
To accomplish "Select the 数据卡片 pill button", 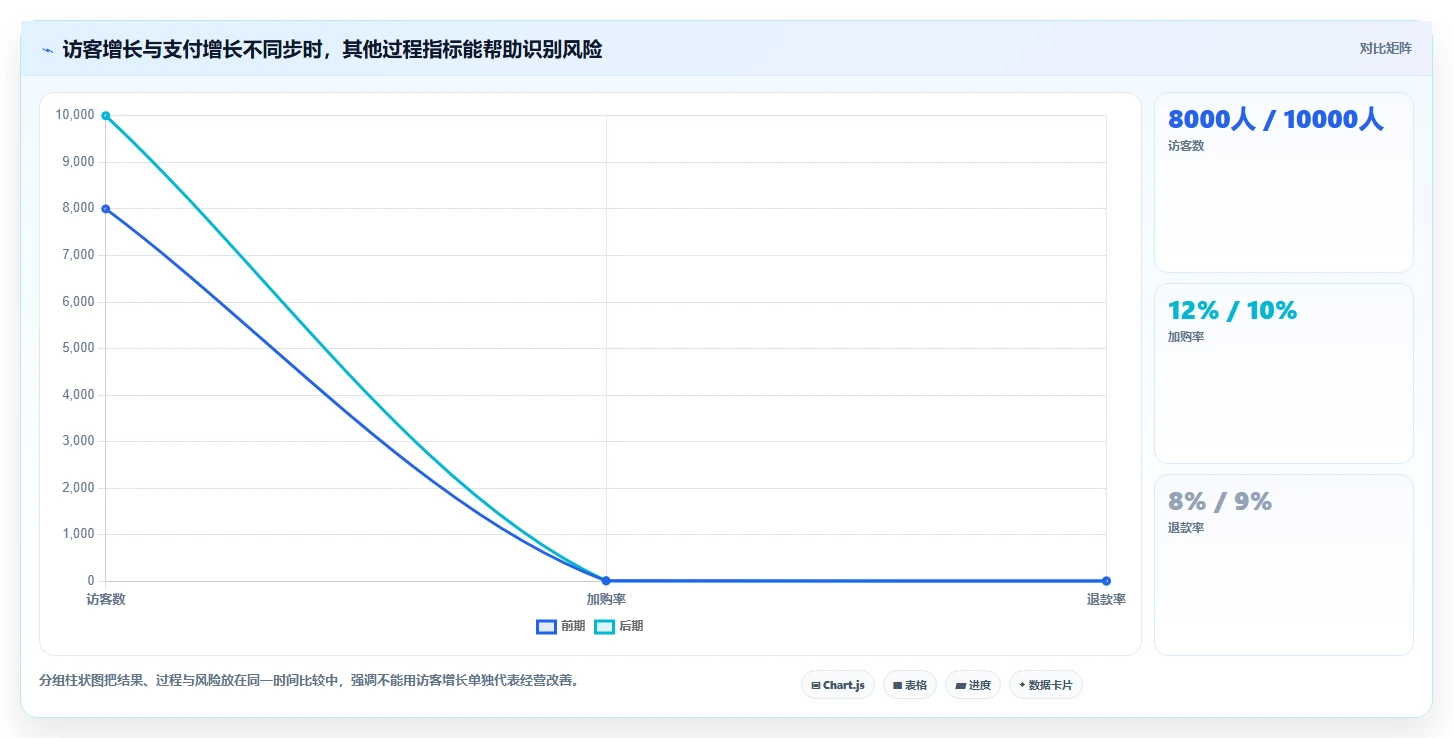I will (x=1046, y=685).
